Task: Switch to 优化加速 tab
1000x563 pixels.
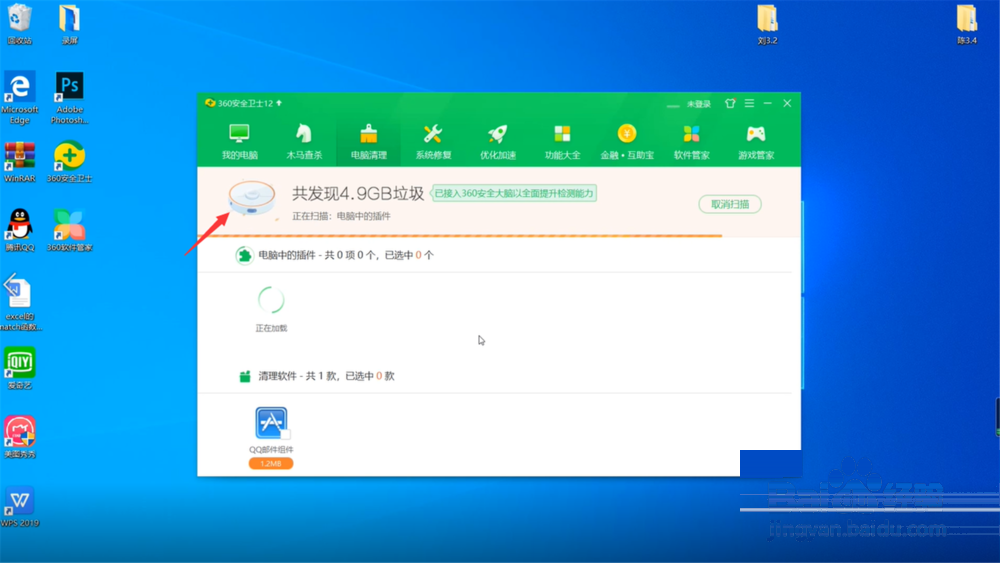Action: click(x=498, y=142)
